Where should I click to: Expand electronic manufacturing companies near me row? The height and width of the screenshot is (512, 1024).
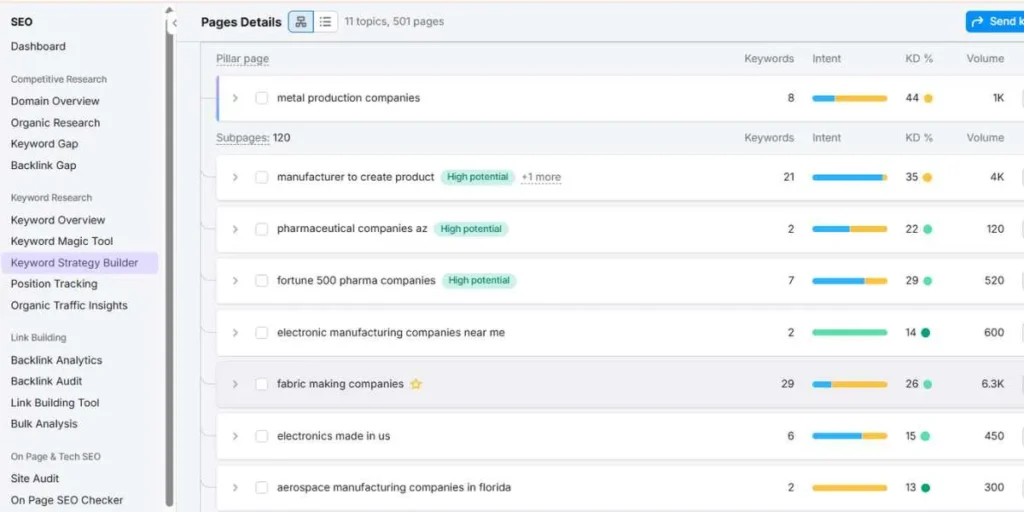(x=235, y=332)
